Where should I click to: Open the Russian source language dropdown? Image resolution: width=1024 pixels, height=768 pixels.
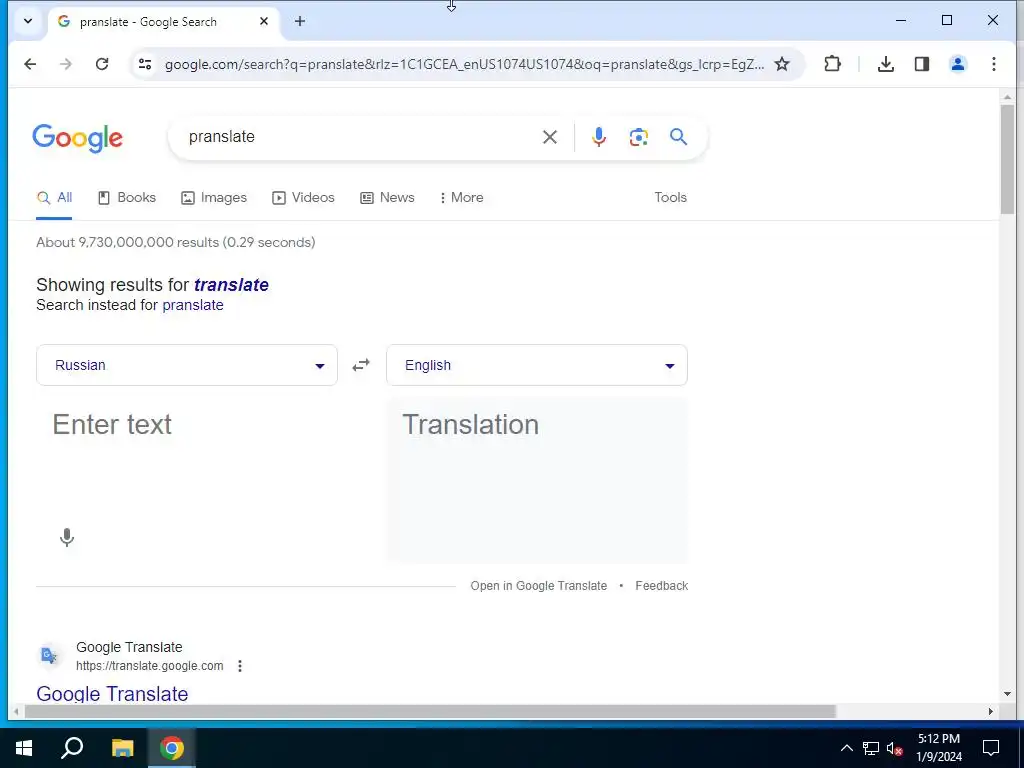pyautogui.click(x=187, y=365)
